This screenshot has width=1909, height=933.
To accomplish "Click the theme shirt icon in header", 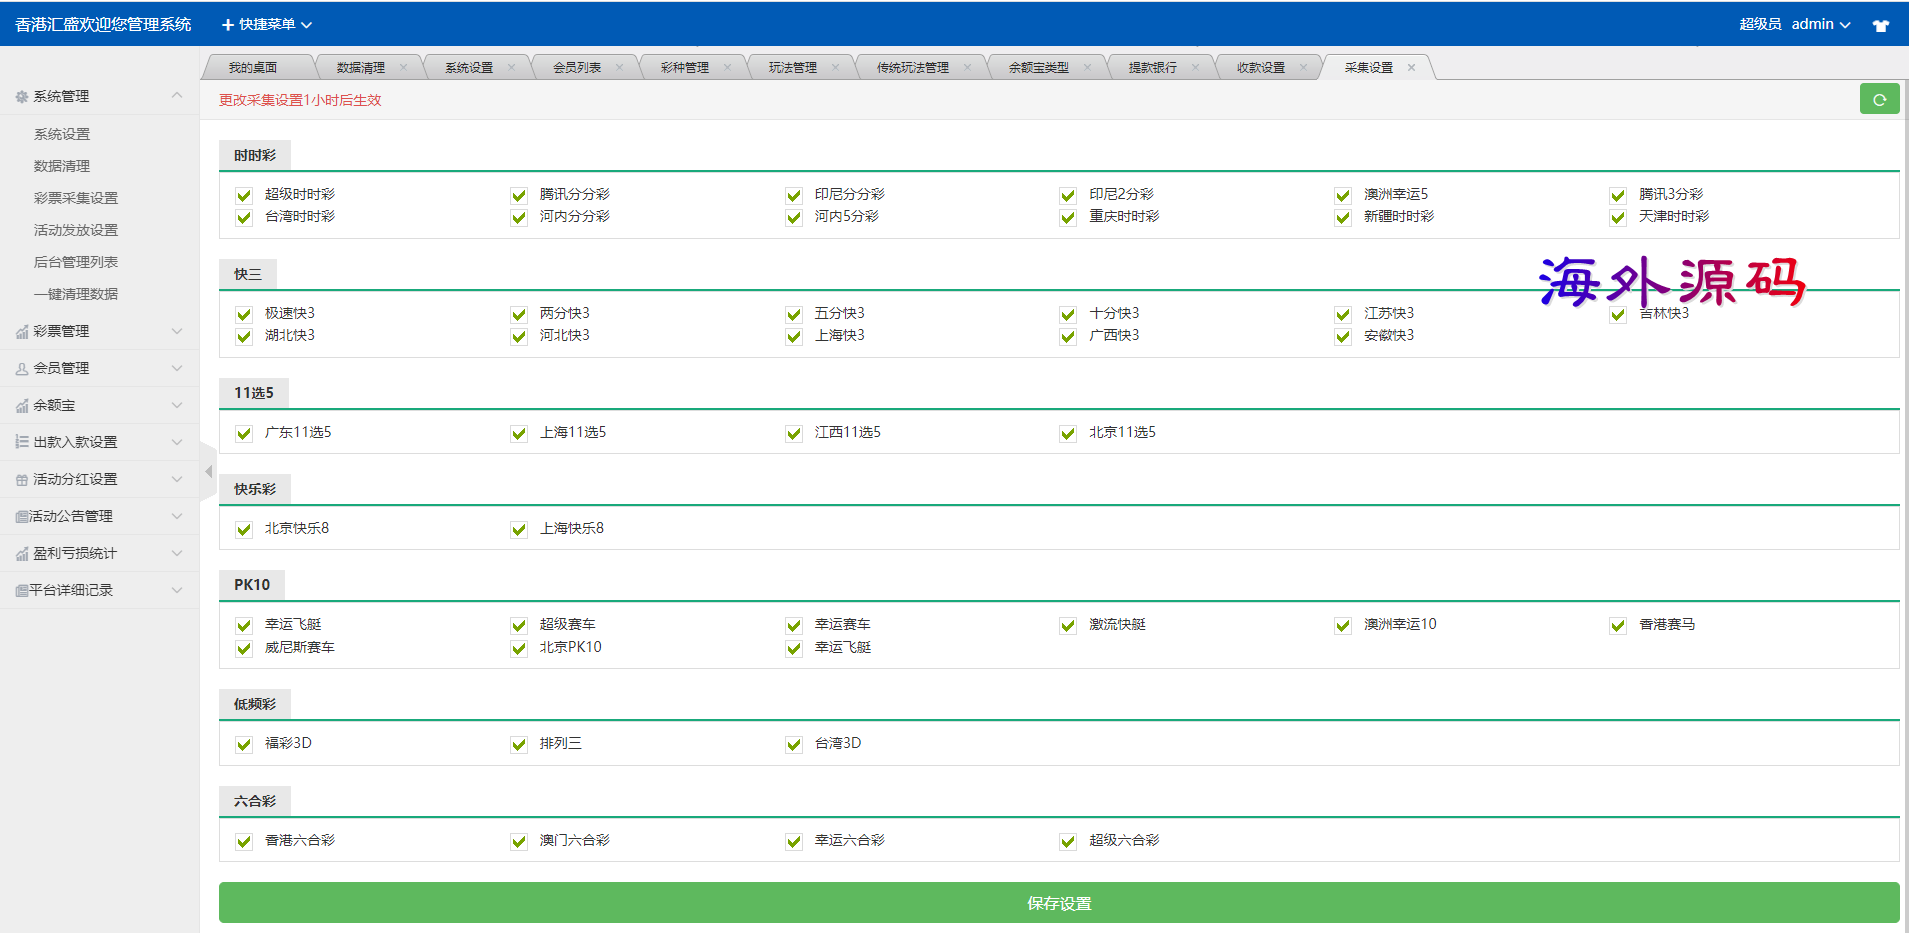I will pyautogui.click(x=1881, y=25).
